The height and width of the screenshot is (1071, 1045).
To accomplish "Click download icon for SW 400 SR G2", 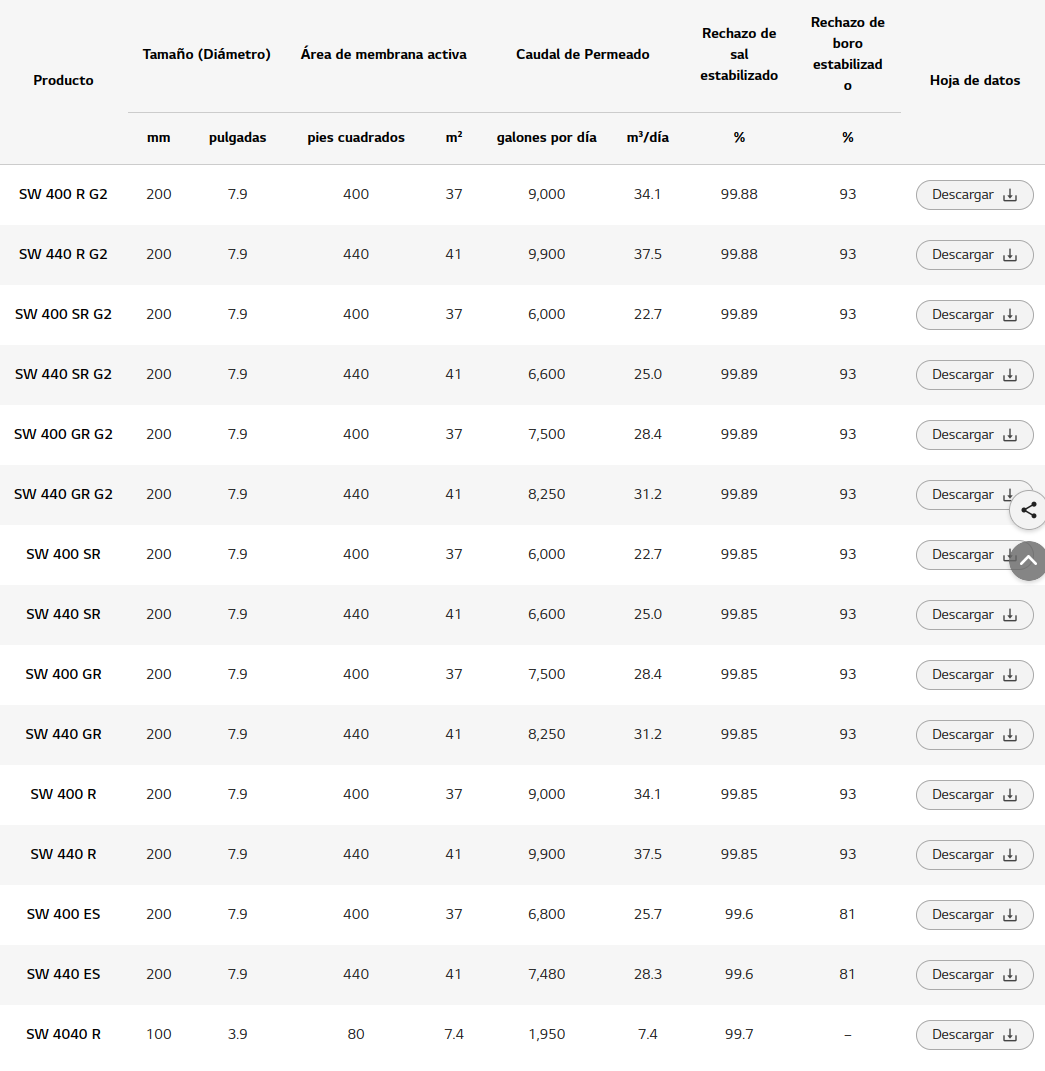I will (x=1010, y=315).
